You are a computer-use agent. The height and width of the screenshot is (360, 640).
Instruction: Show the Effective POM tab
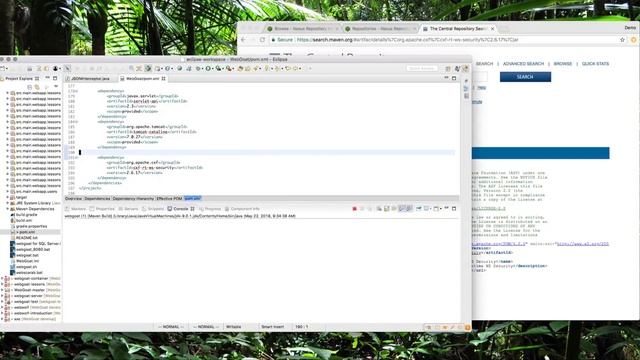point(169,198)
